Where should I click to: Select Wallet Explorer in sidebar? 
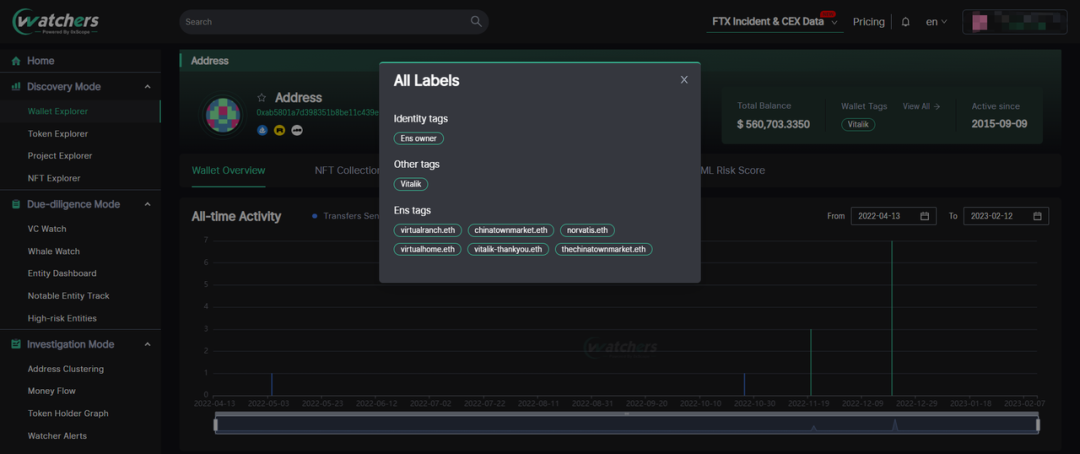click(x=58, y=111)
